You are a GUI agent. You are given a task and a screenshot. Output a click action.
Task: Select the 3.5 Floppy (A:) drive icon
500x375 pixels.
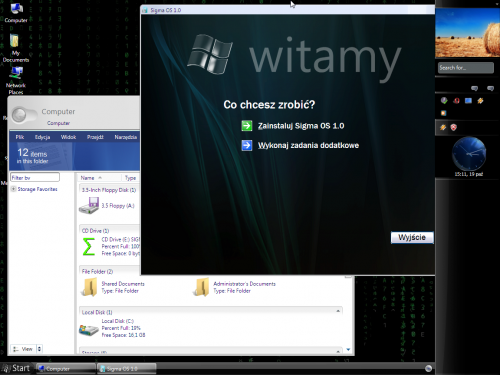[89, 205]
